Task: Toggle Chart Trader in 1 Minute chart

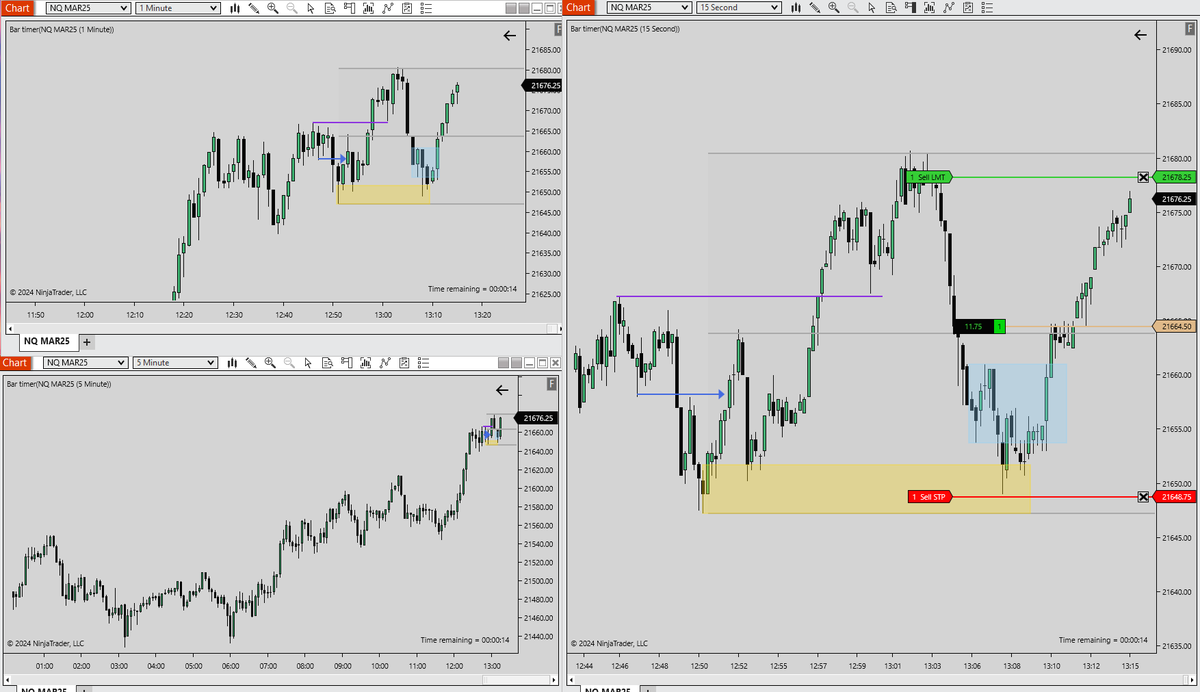Action: point(349,8)
